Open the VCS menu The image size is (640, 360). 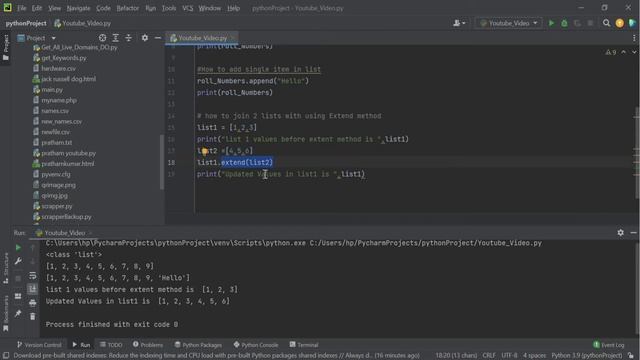tap(187, 8)
